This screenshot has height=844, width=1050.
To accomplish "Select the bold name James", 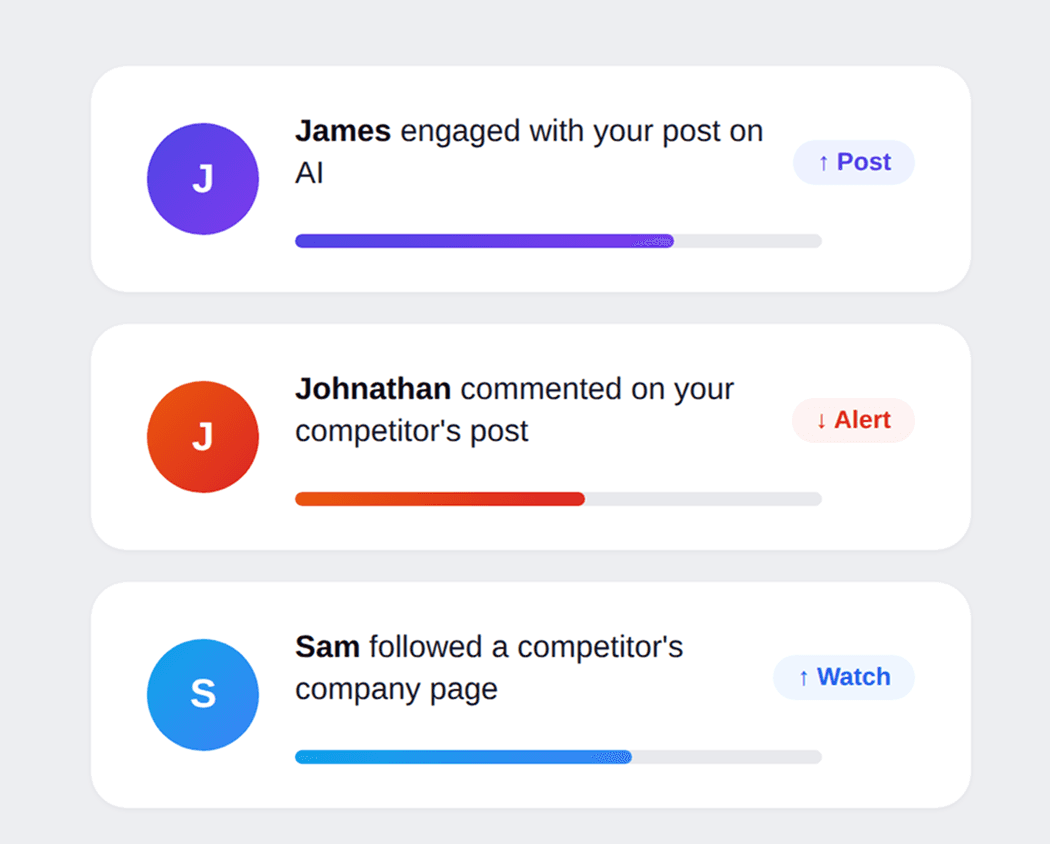I will coord(343,131).
